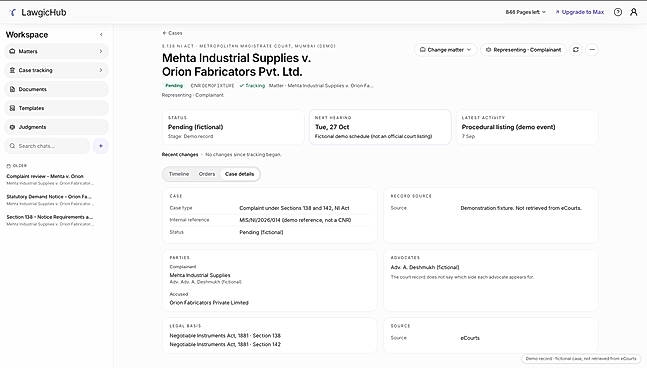Image resolution: width=647 pixels, height=368 pixels.
Task: Click the Tracking indicator label
Action: pyautogui.click(x=252, y=85)
